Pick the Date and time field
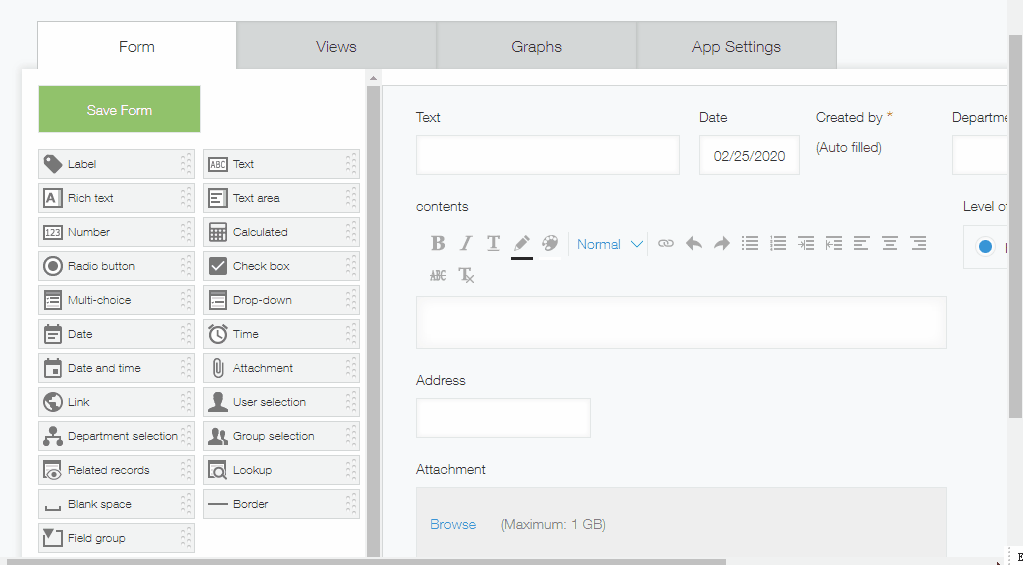The image size is (1023, 565). click(x=116, y=368)
